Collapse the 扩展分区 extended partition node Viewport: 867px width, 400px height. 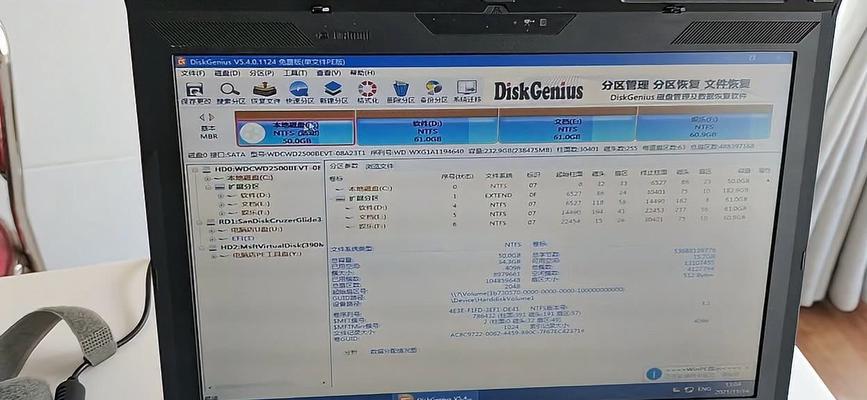click(208, 187)
